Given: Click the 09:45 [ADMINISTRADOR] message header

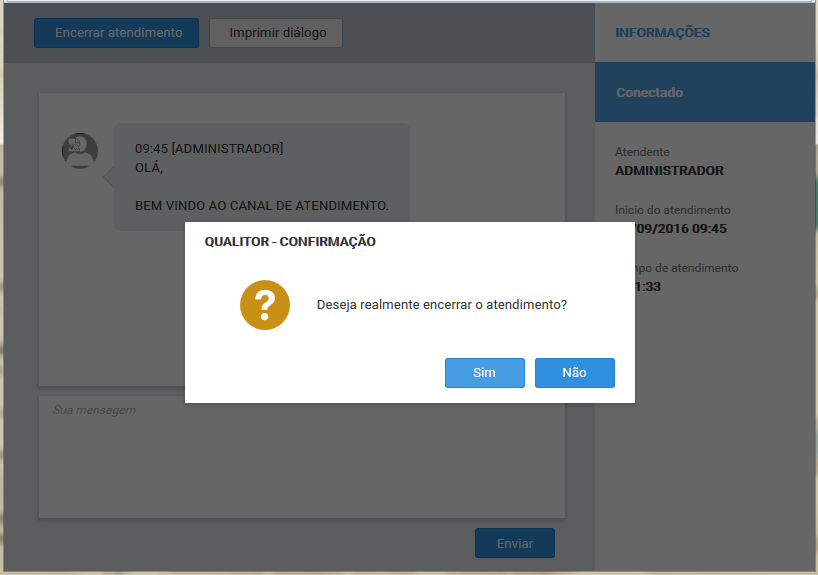Looking at the screenshot, I should click(x=209, y=149).
